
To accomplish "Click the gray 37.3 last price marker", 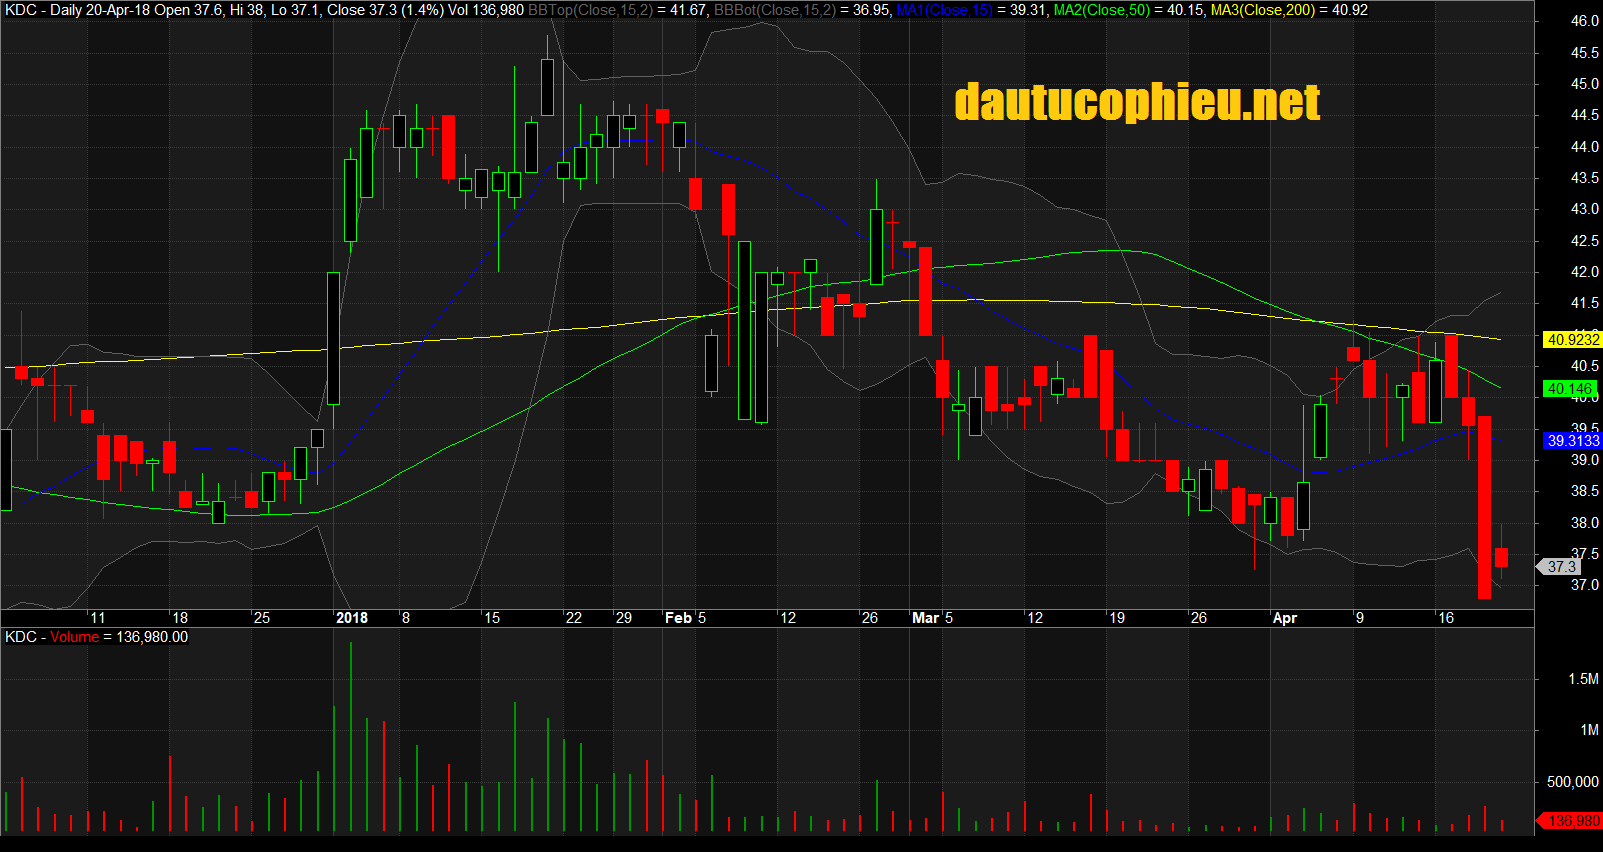I will [1560, 567].
